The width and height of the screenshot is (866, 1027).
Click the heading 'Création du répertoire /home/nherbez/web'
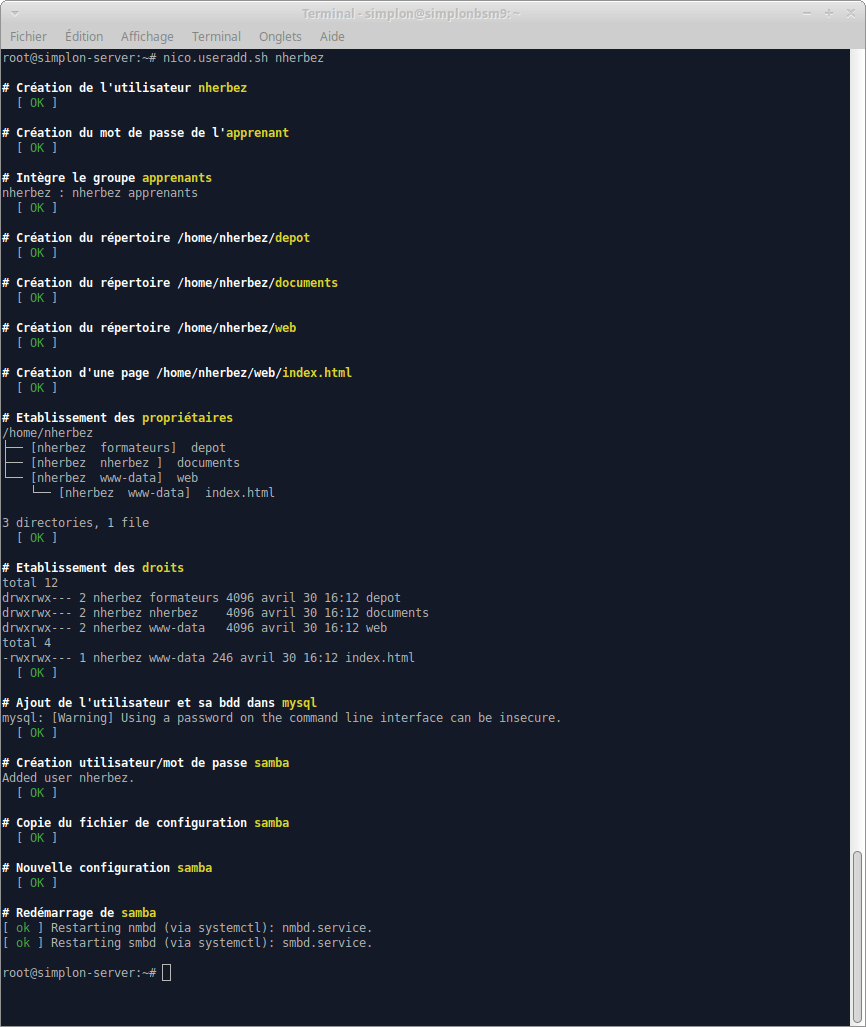tap(149, 328)
